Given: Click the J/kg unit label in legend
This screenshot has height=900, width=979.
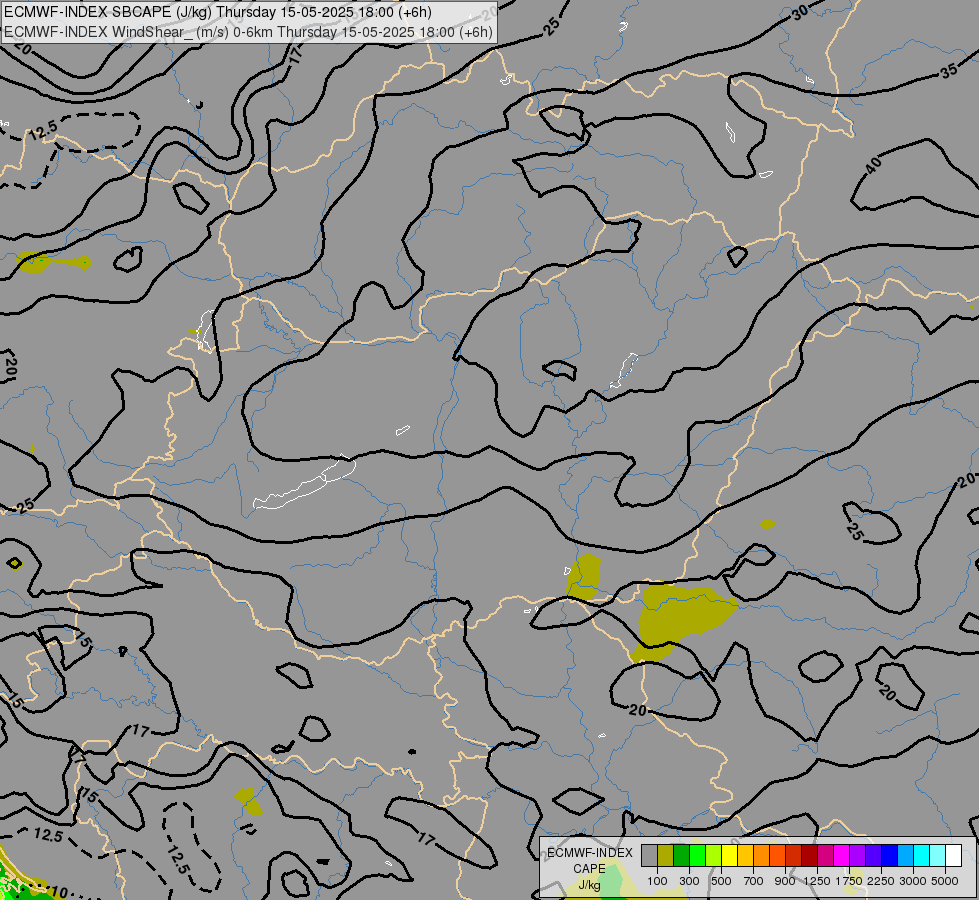Looking at the screenshot, I should click(589, 885).
